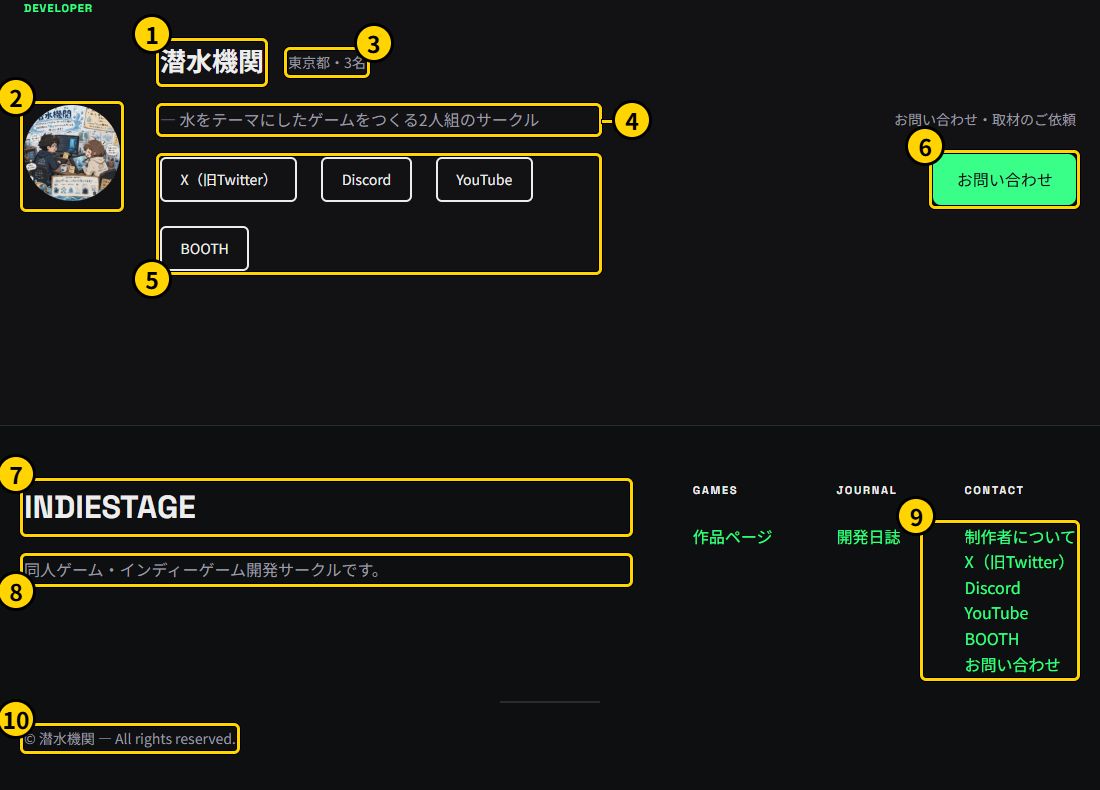Click the footer text 同人ゲーム・インディーゲーム開発サークルです。

pyautogui.click(x=203, y=570)
